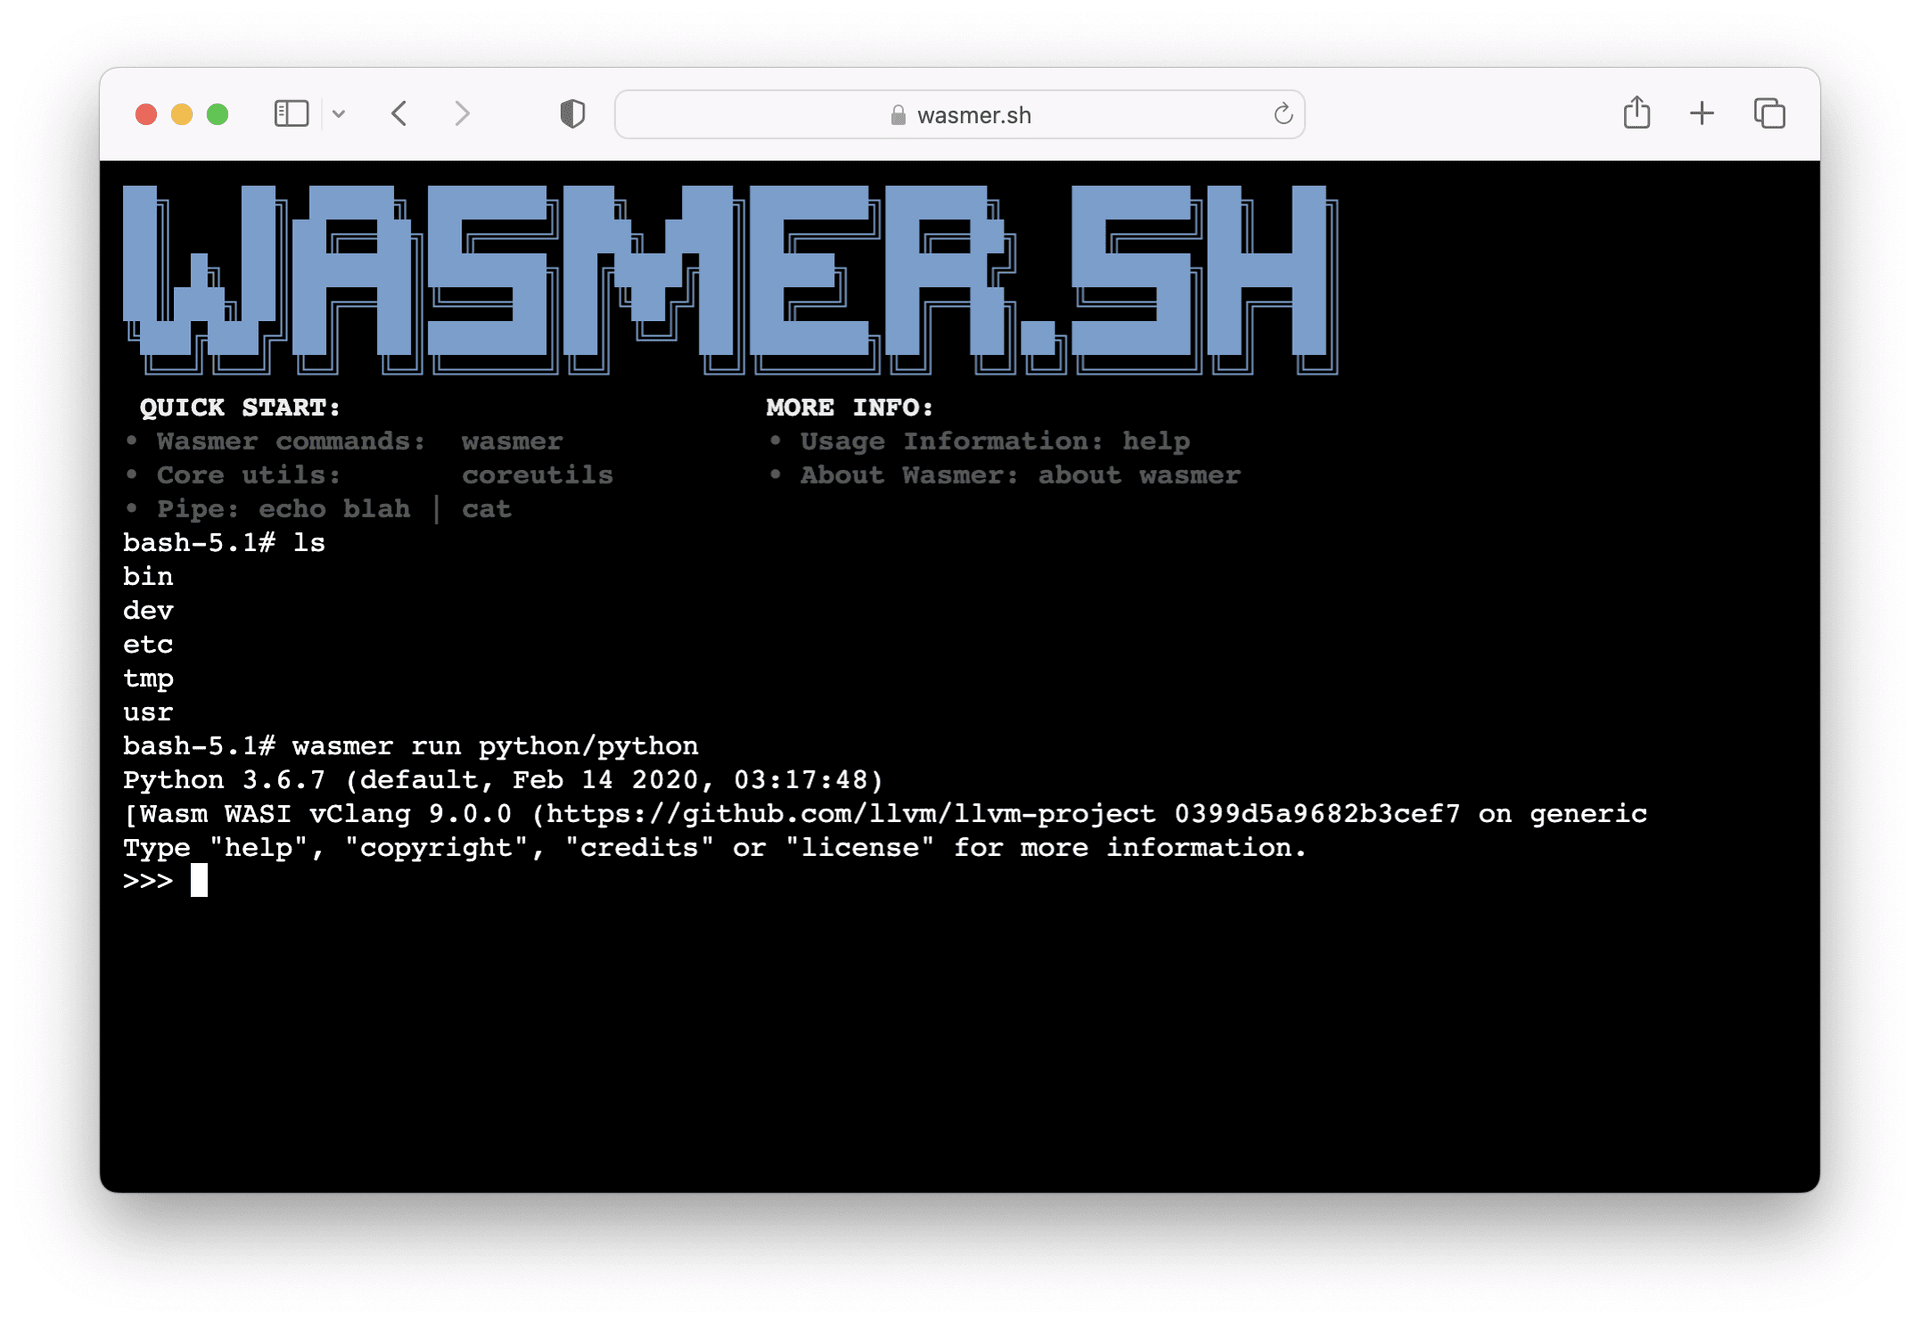The height and width of the screenshot is (1325, 1920).
Task: Click the 'bash-5.1# ls' command line
Action: tap(224, 543)
